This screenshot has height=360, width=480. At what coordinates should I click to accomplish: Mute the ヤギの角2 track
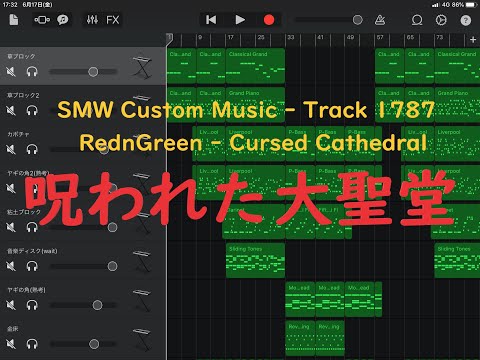click(11, 188)
